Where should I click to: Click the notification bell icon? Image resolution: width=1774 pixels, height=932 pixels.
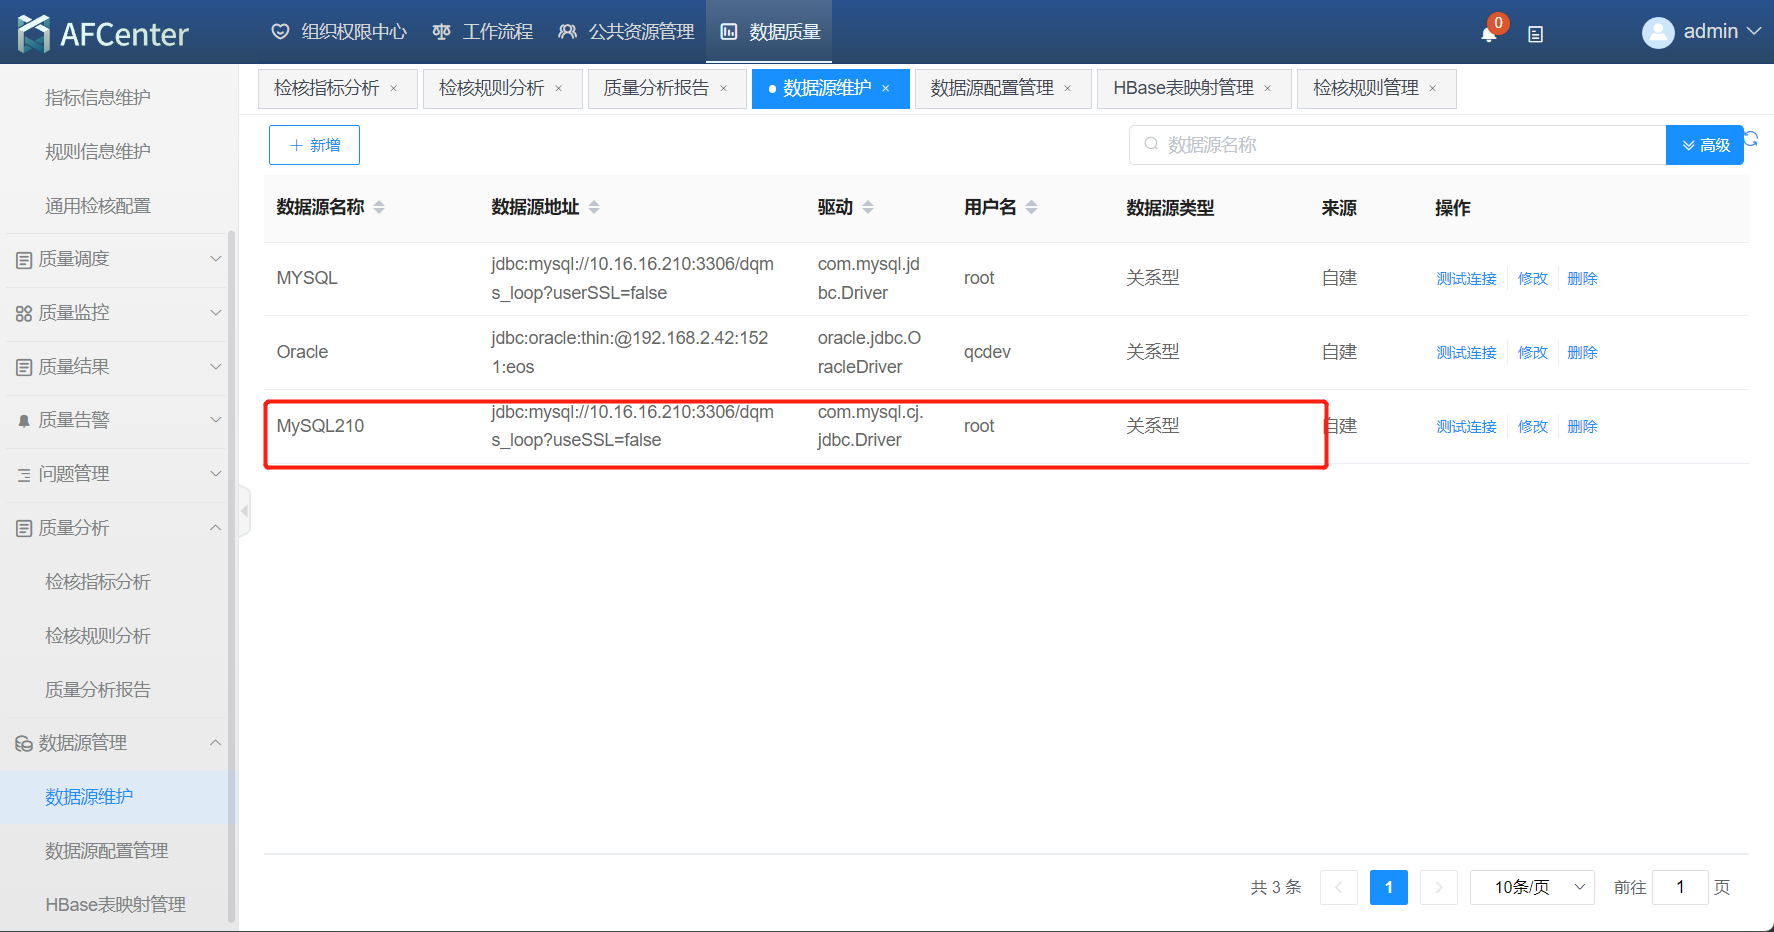pyautogui.click(x=1488, y=34)
